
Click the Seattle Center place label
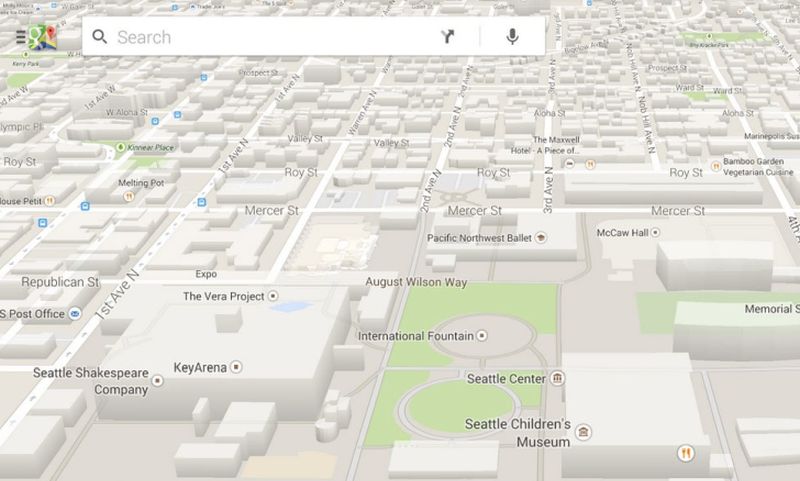pyautogui.click(x=506, y=379)
